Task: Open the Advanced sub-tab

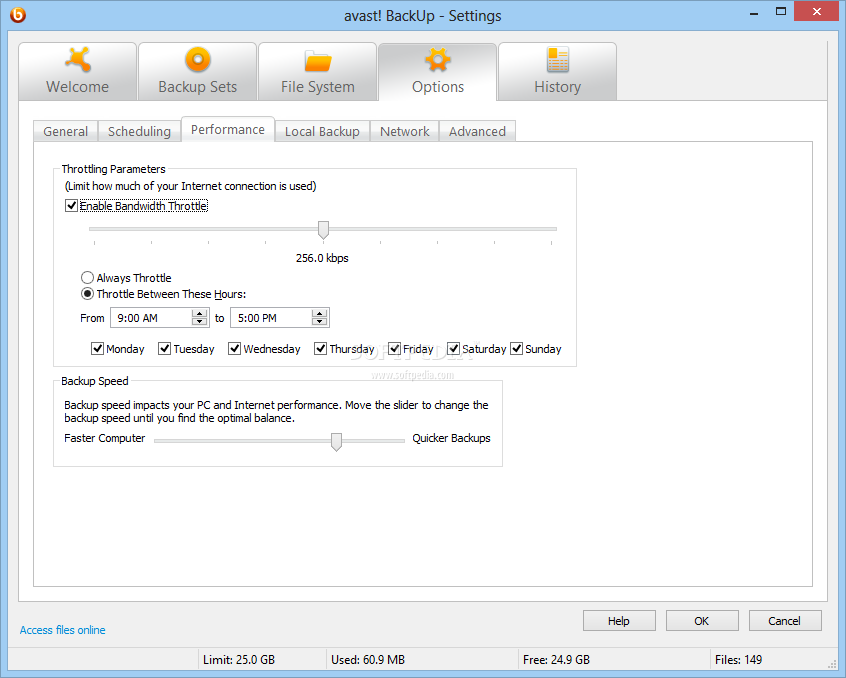Action: coord(477,132)
